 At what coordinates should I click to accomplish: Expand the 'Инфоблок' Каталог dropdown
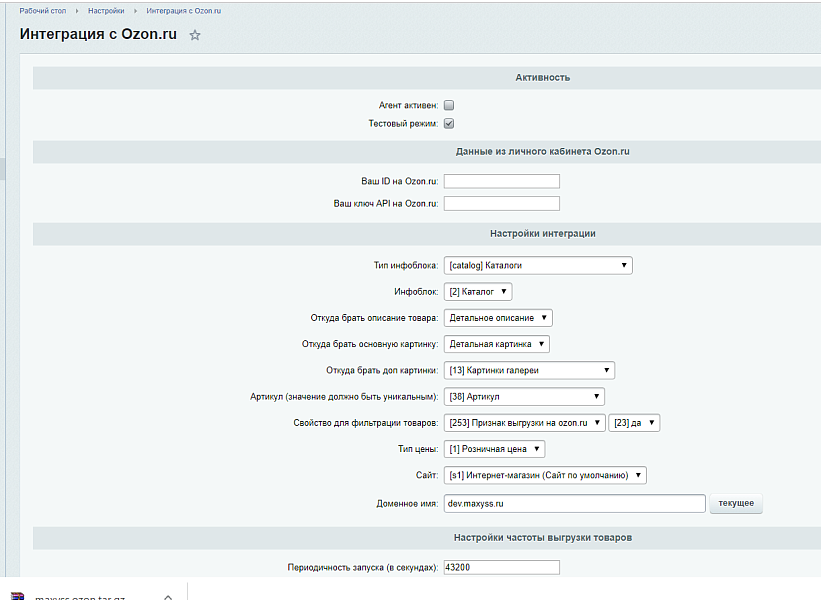(x=478, y=292)
